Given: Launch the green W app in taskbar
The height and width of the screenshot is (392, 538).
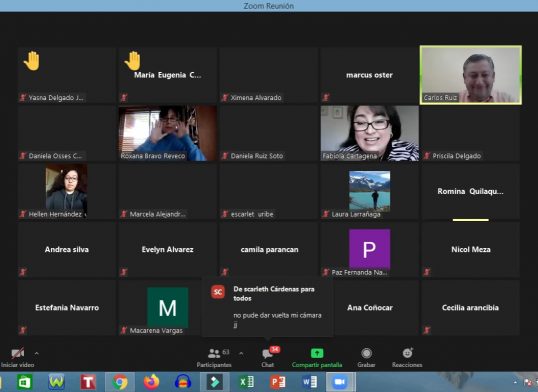Looking at the screenshot, I should pyautogui.click(x=56, y=382).
